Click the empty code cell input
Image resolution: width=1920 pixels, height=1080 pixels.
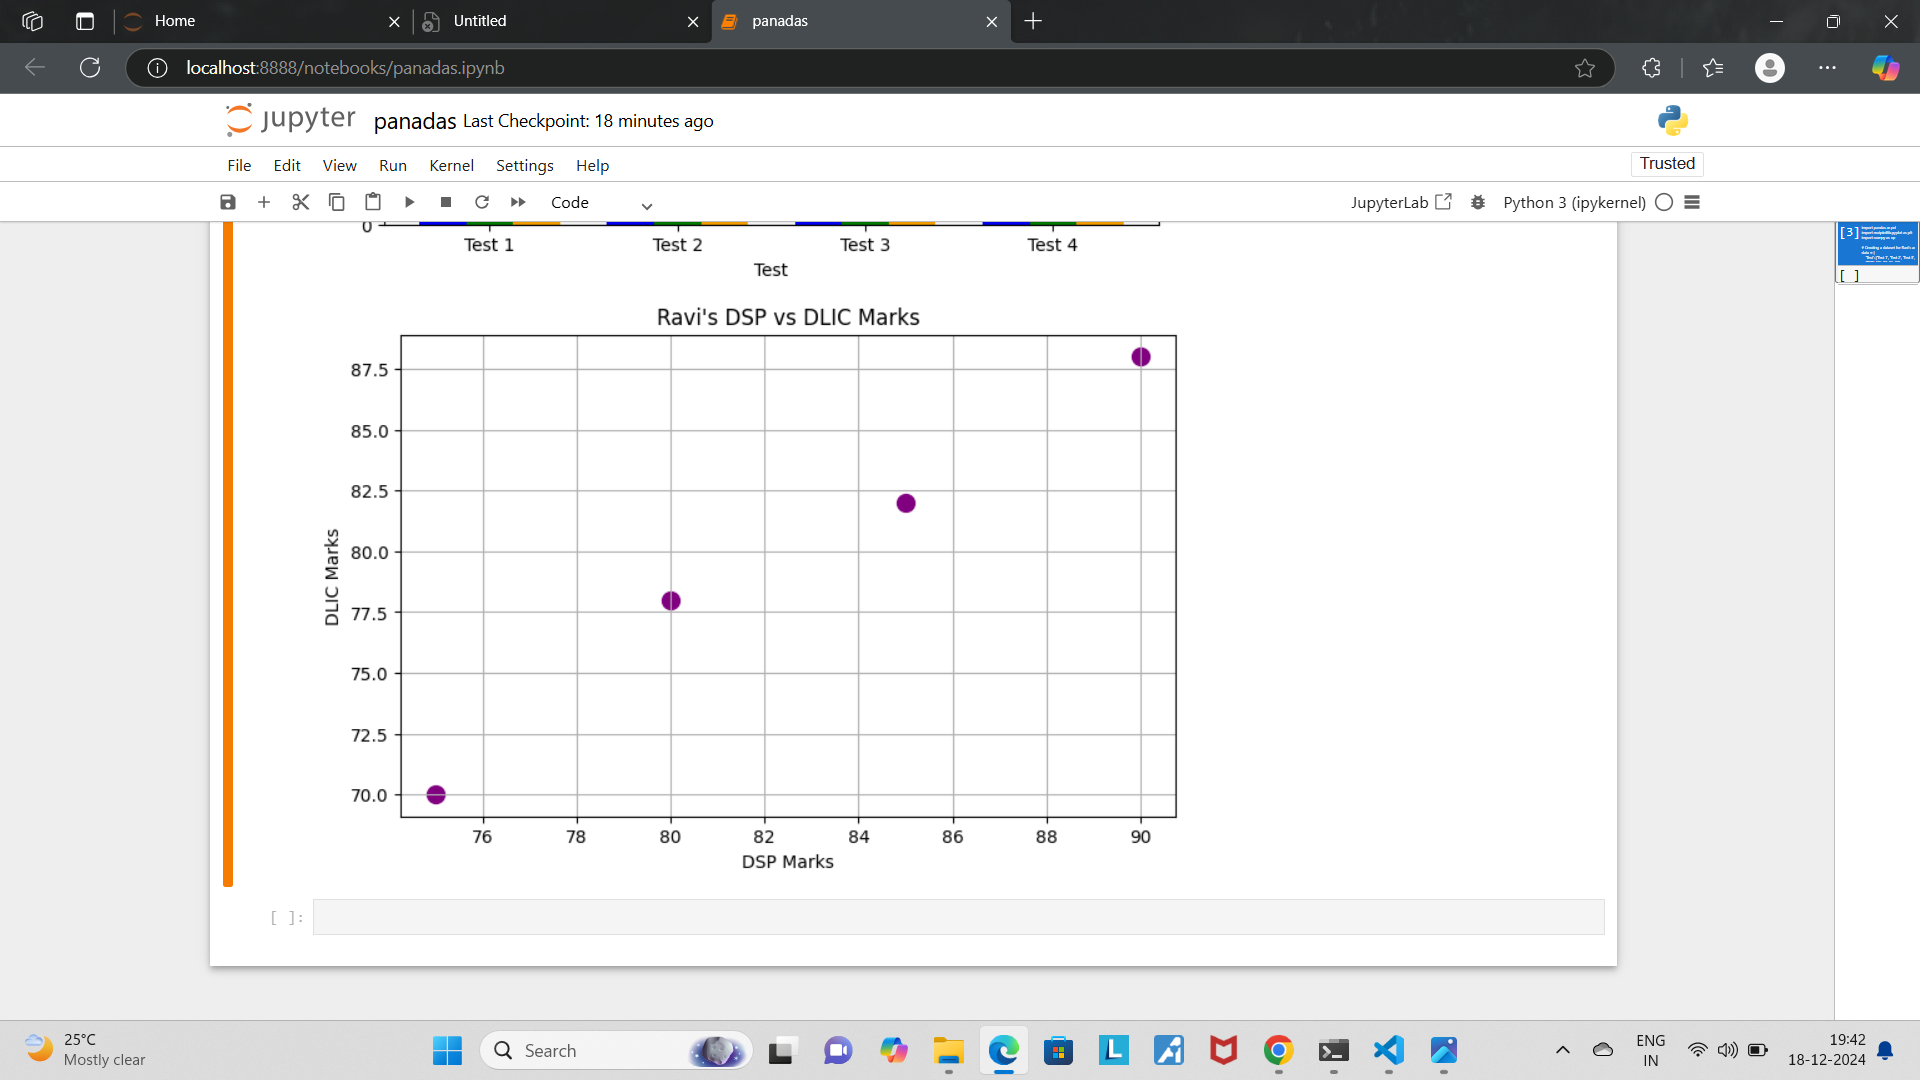[x=958, y=917]
